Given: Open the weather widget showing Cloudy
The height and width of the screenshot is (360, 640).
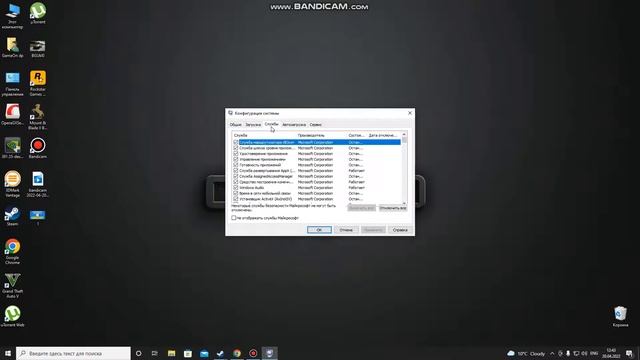Looking at the screenshot, I should 526,353.
